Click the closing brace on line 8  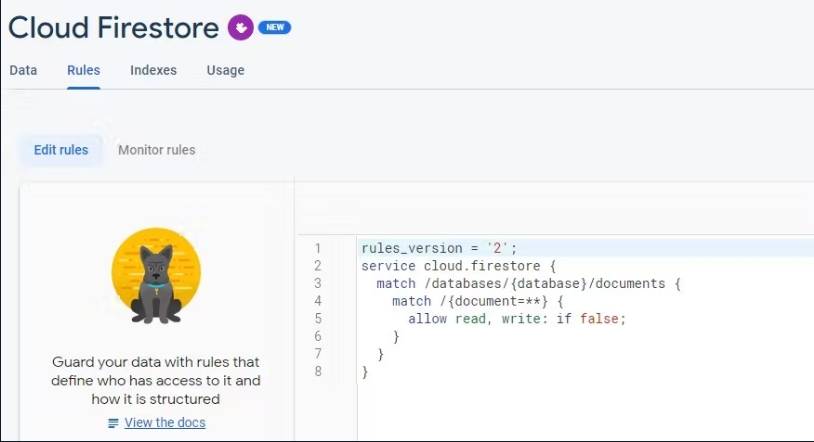point(365,372)
